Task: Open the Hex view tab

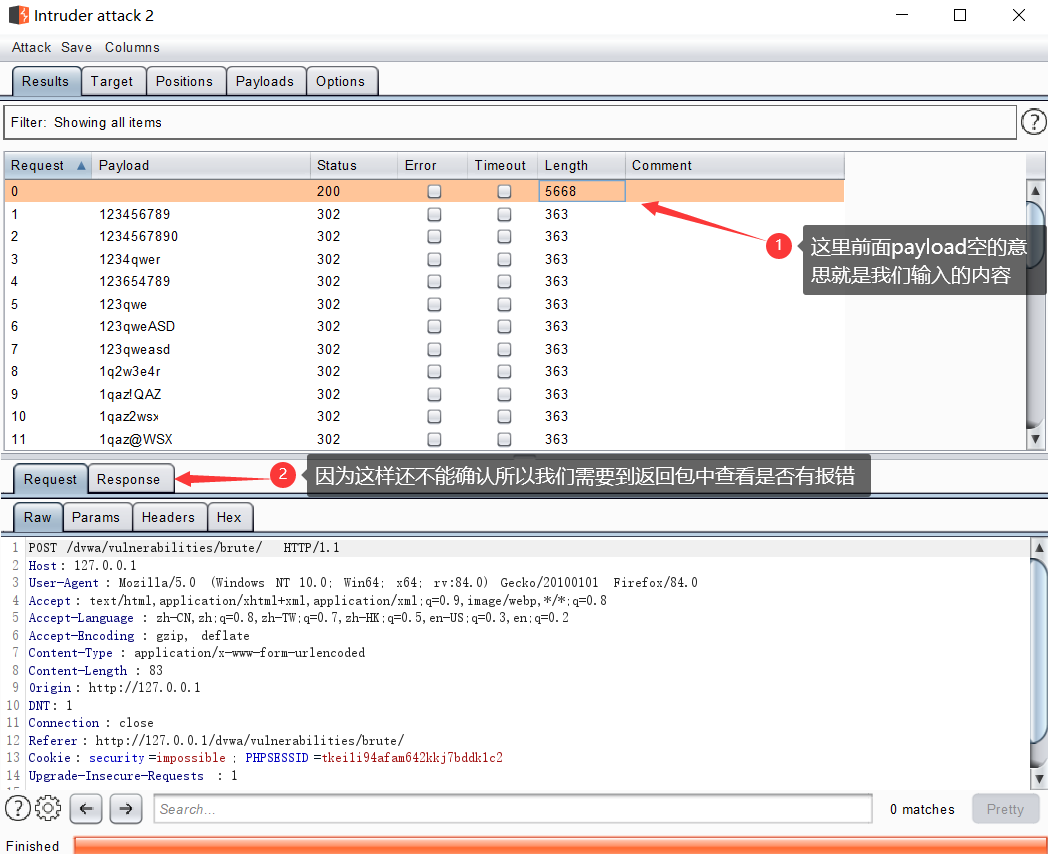Action: pyautogui.click(x=229, y=517)
